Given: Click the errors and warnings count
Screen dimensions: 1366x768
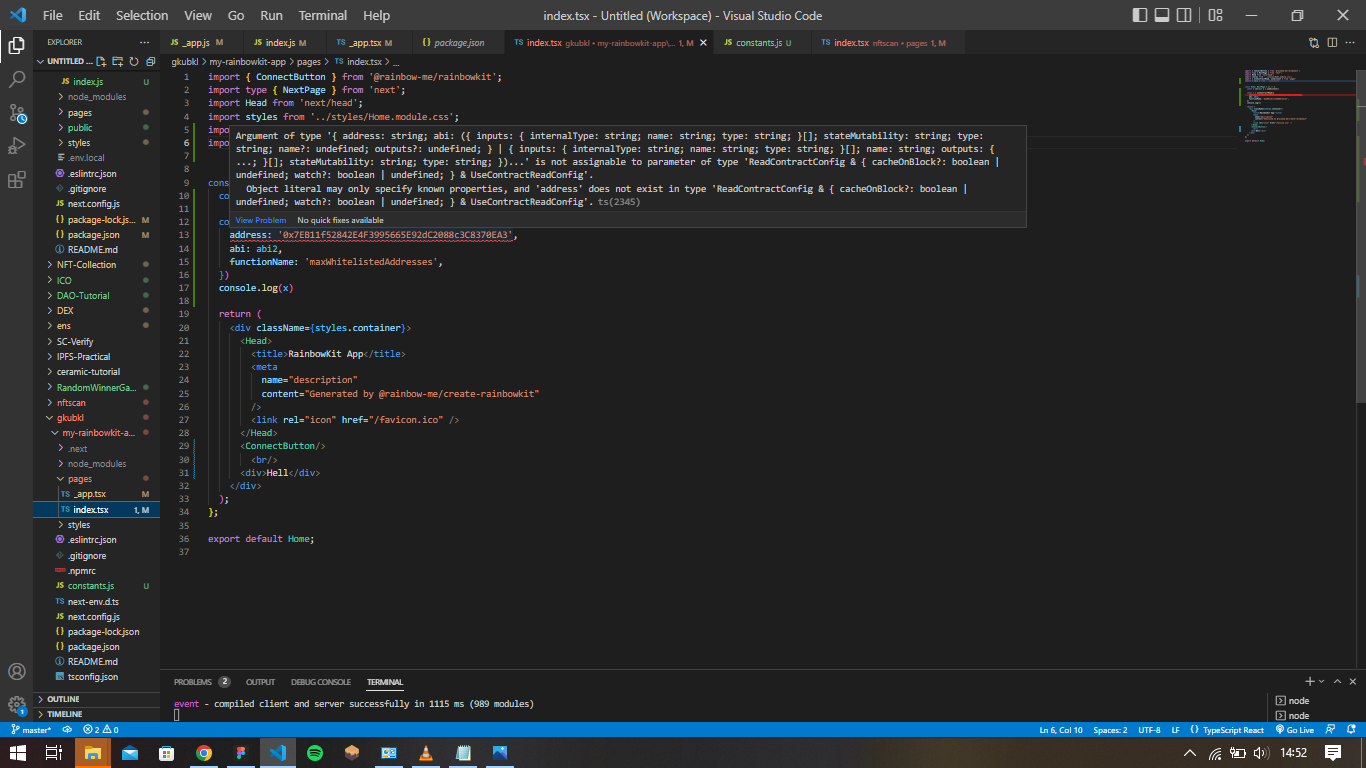Looking at the screenshot, I should pos(101,730).
